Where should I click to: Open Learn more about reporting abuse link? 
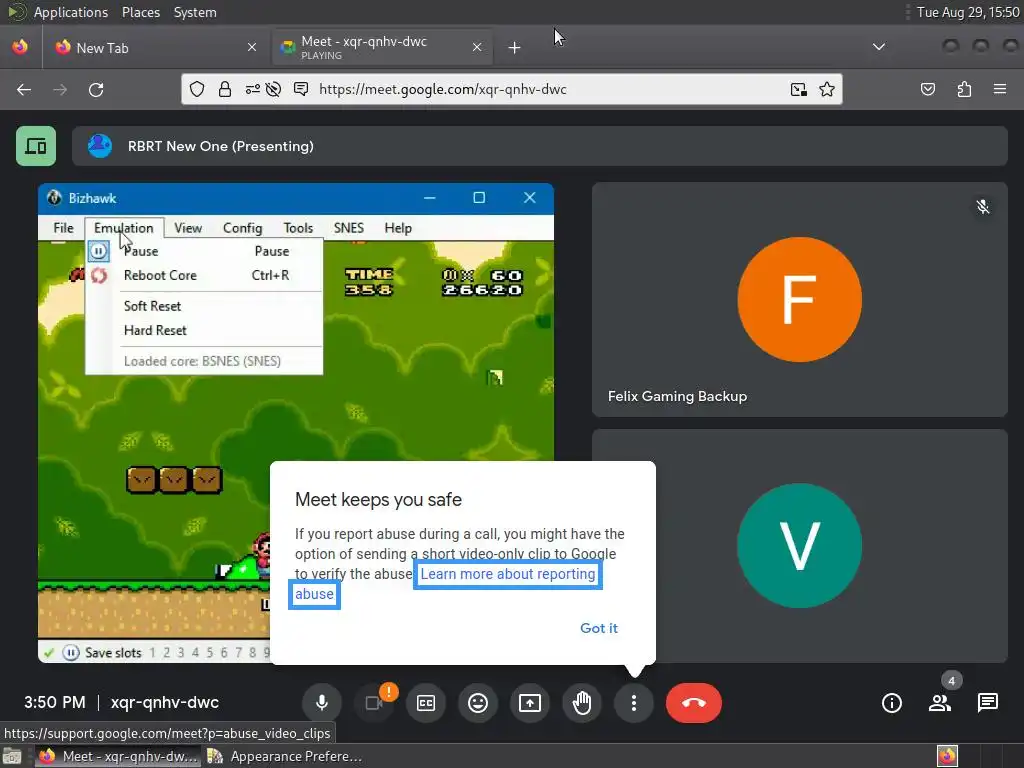click(x=507, y=574)
